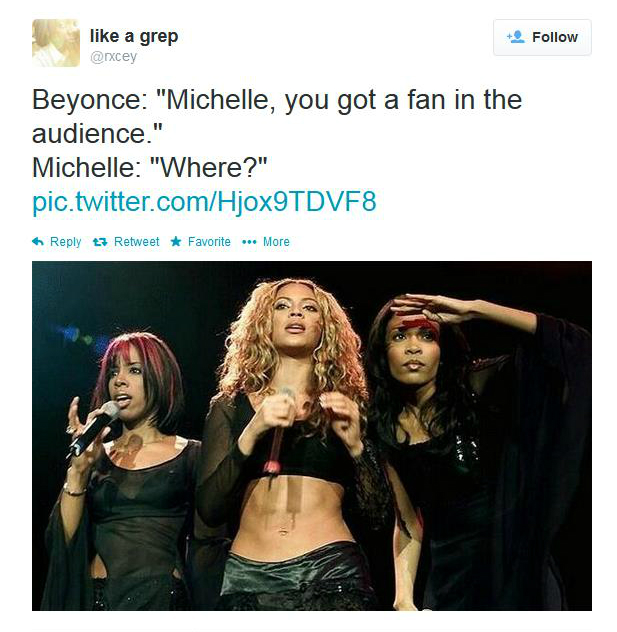Open the pic.twitter.com/Hjox9TDVF8 link
The image size is (617, 632).
pyautogui.click(x=204, y=202)
